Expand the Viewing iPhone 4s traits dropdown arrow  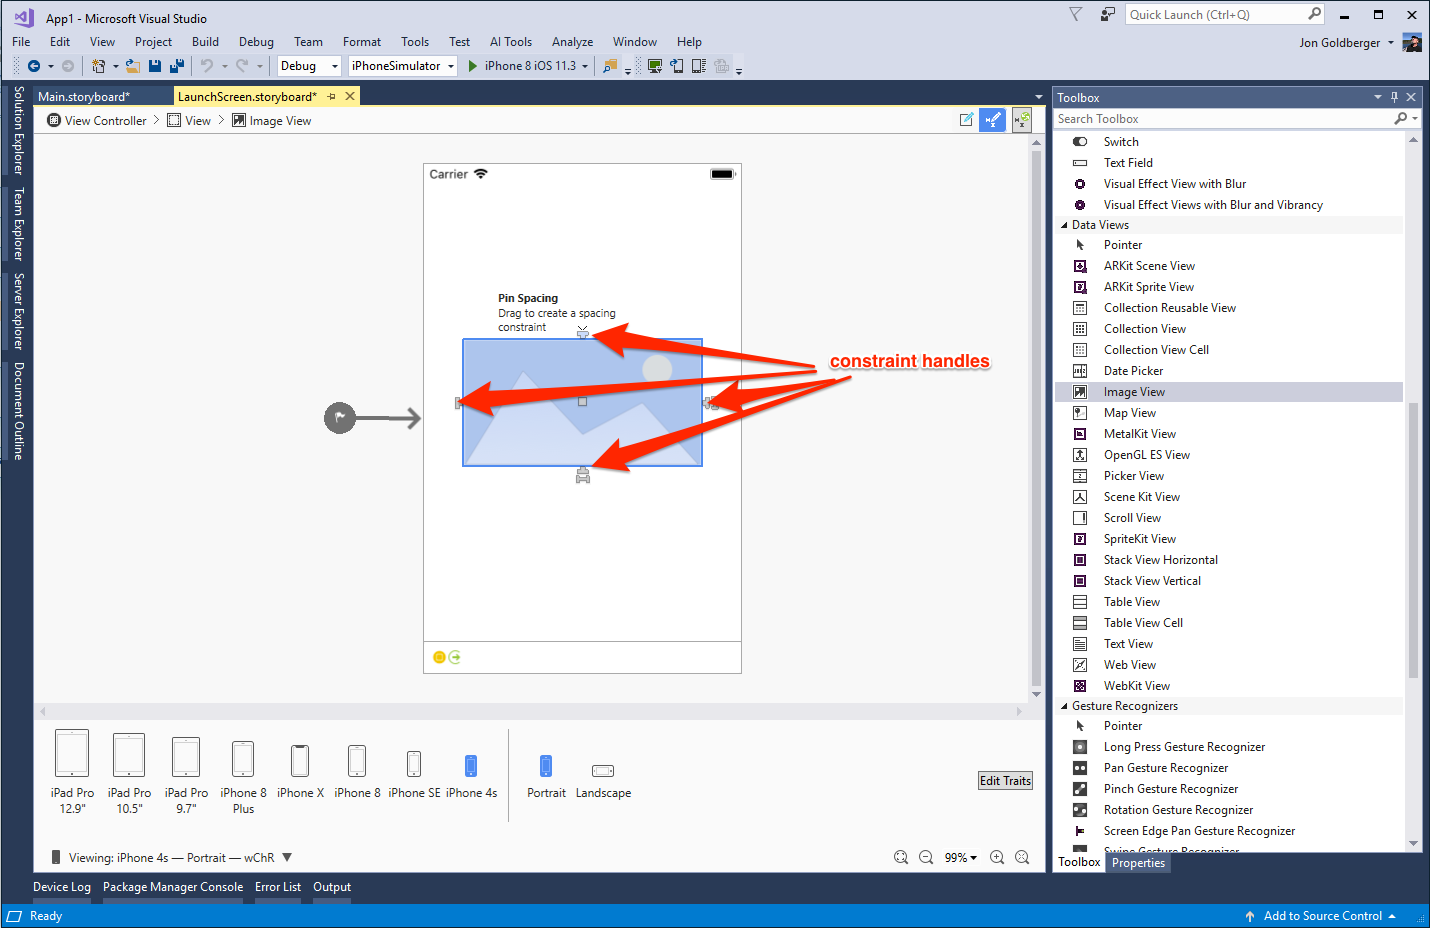click(x=287, y=857)
